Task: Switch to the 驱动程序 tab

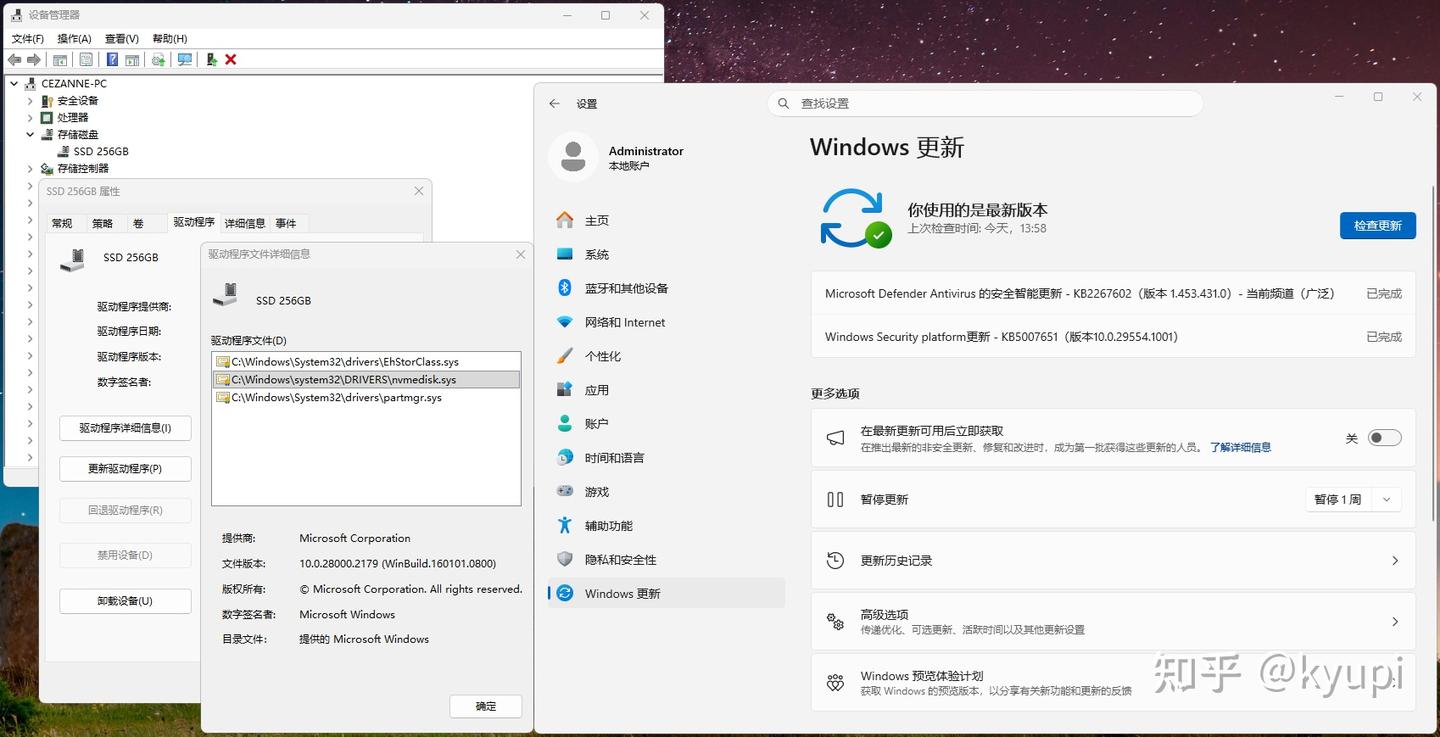Action: coord(194,222)
